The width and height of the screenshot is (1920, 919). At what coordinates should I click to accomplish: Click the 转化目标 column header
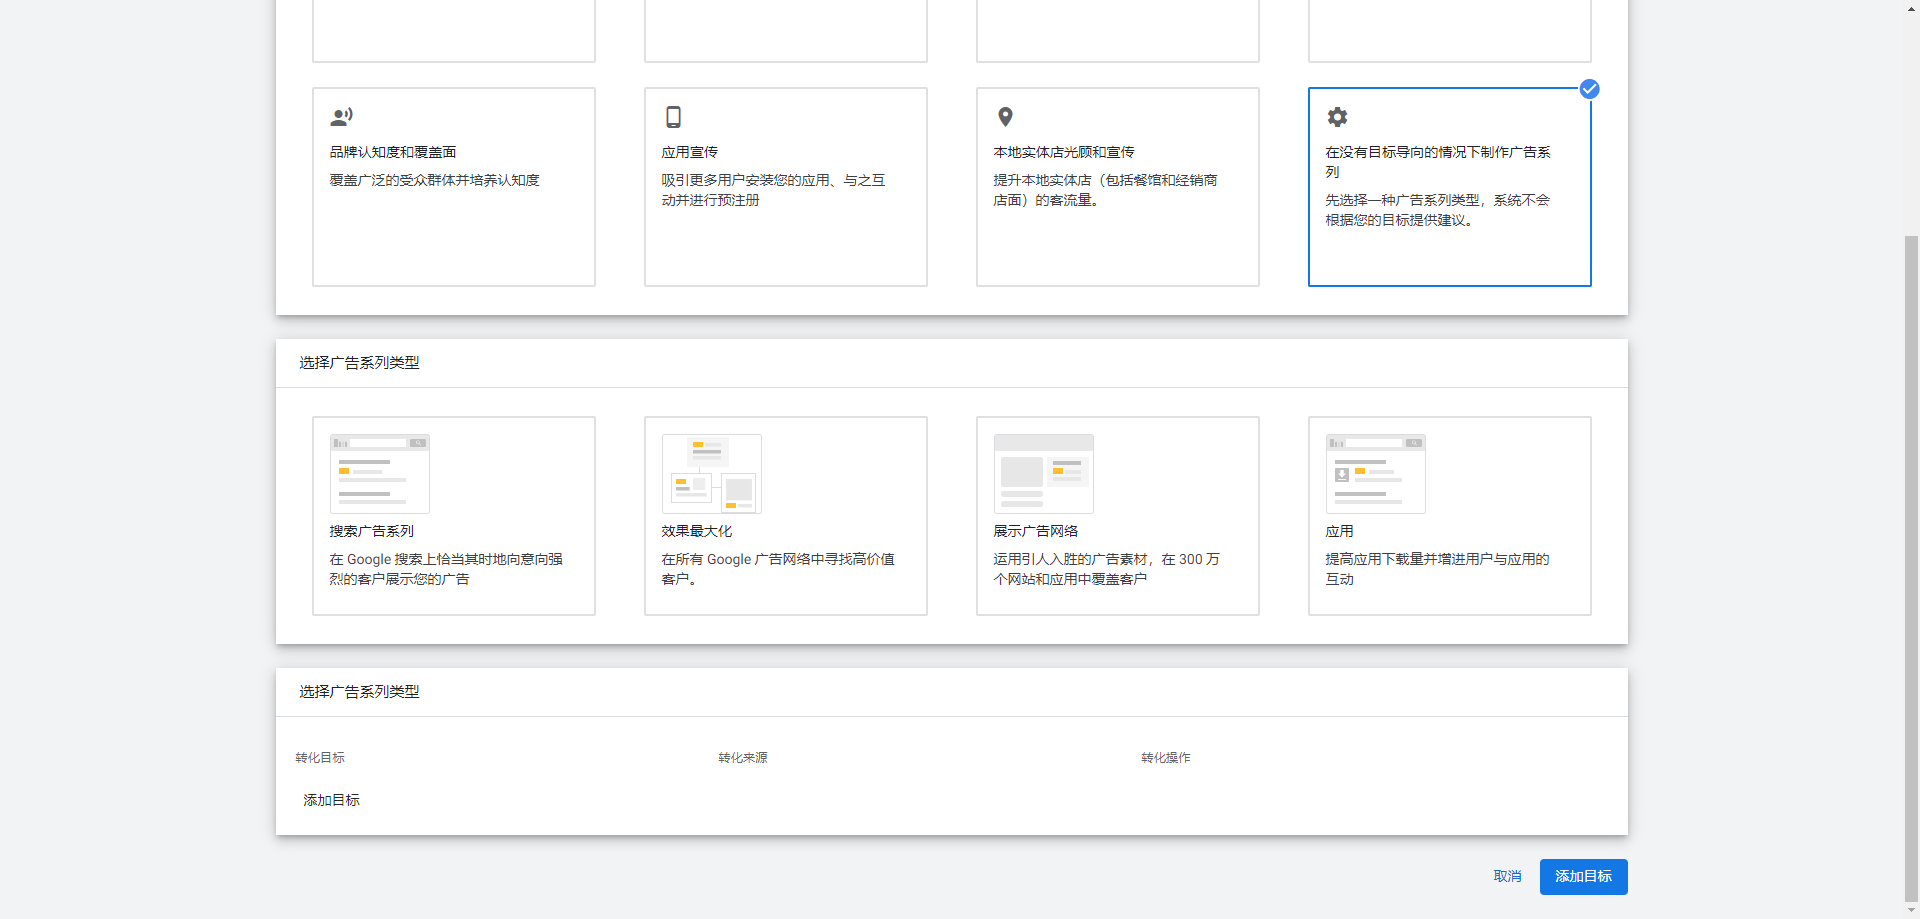point(320,758)
